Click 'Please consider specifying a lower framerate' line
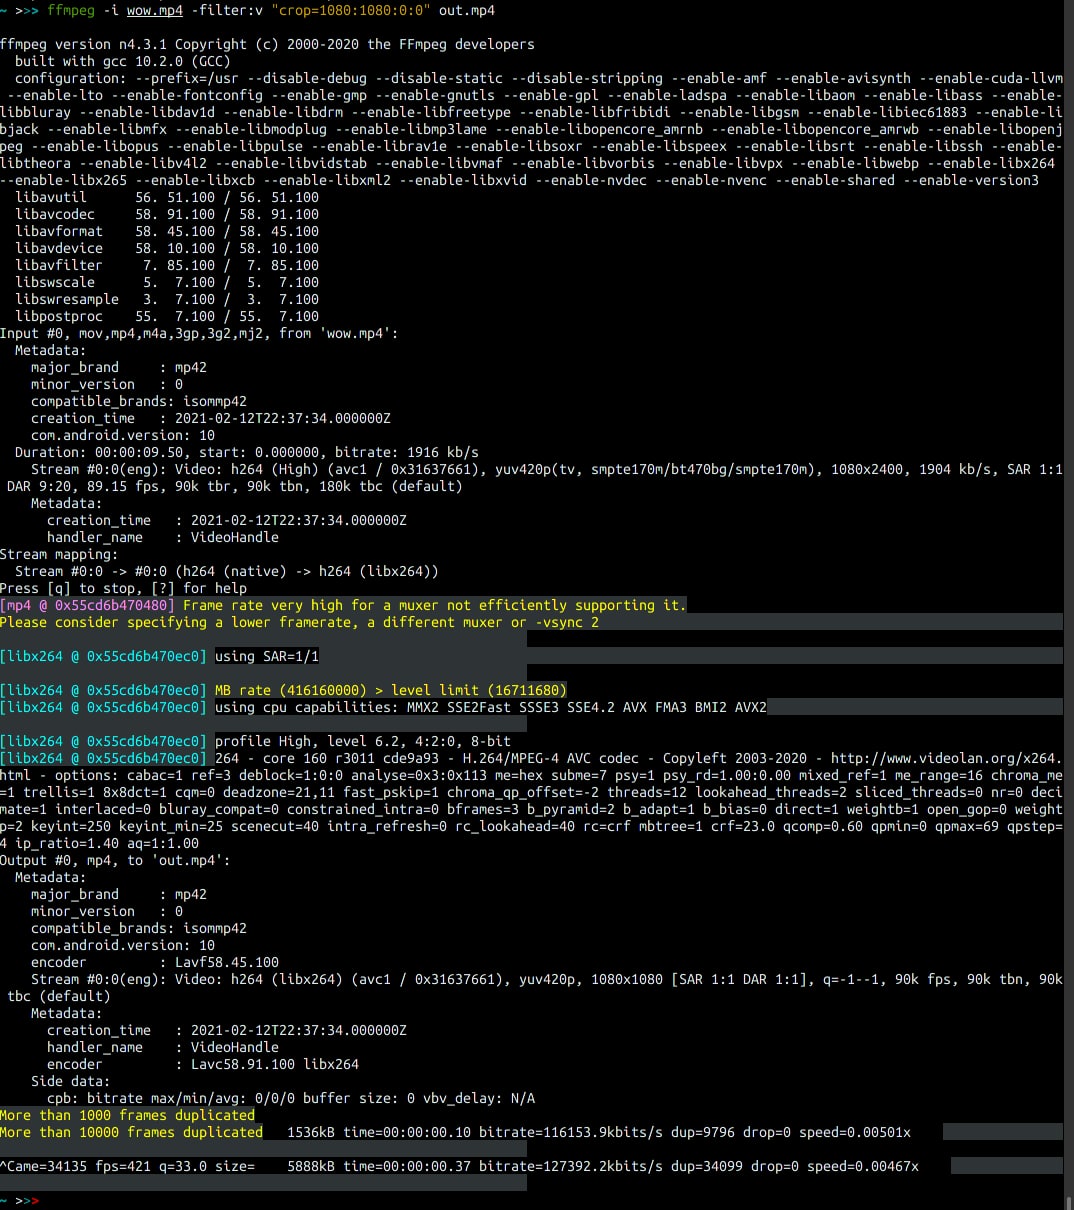This screenshot has width=1074, height=1210. click(x=299, y=622)
